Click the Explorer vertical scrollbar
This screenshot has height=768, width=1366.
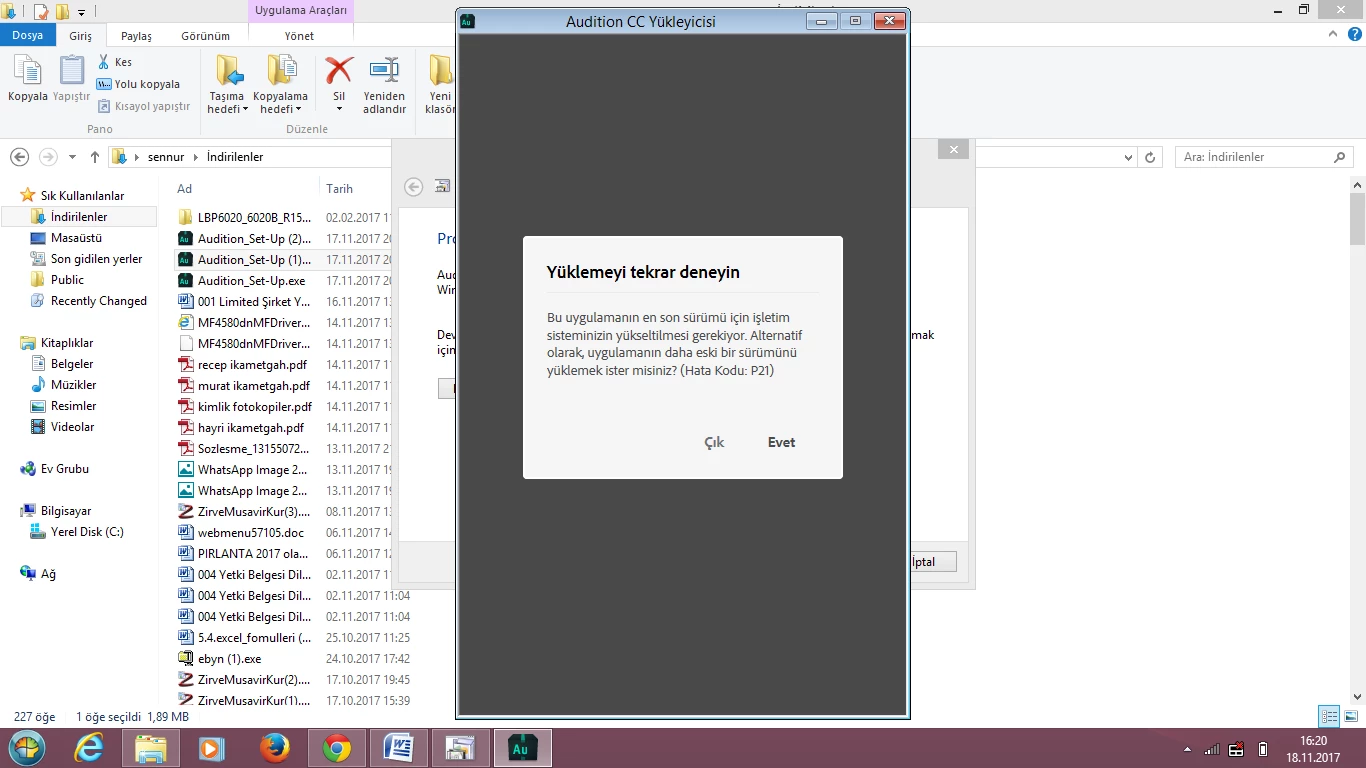[1357, 442]
